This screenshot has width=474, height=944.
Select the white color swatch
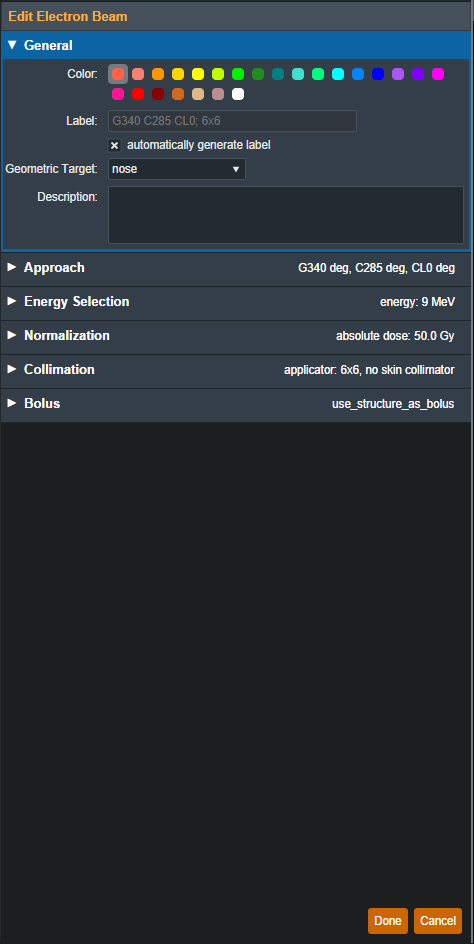coord(238,94)
